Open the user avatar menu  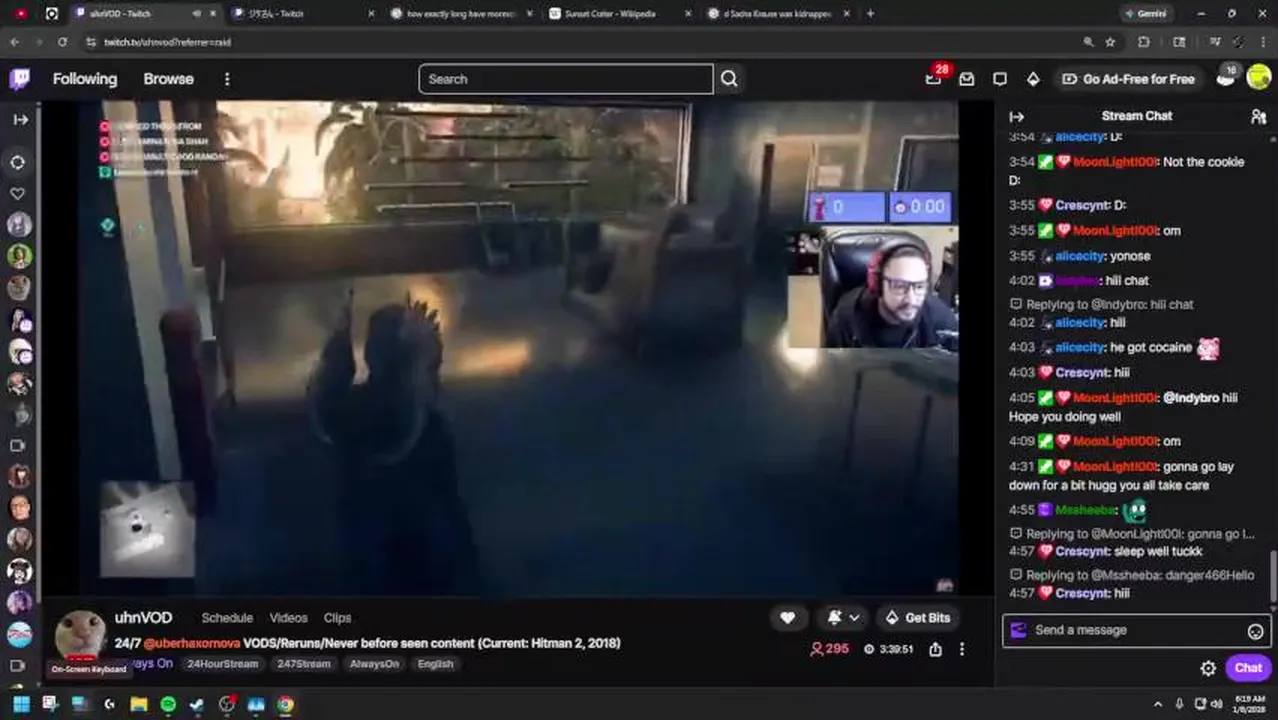click(x=1259, y=78)
